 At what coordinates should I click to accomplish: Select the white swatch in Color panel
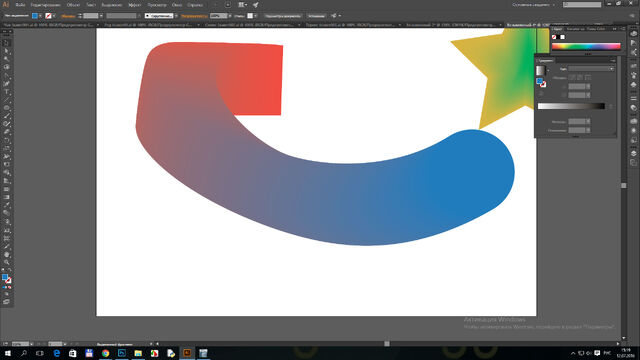click(563, 37)
